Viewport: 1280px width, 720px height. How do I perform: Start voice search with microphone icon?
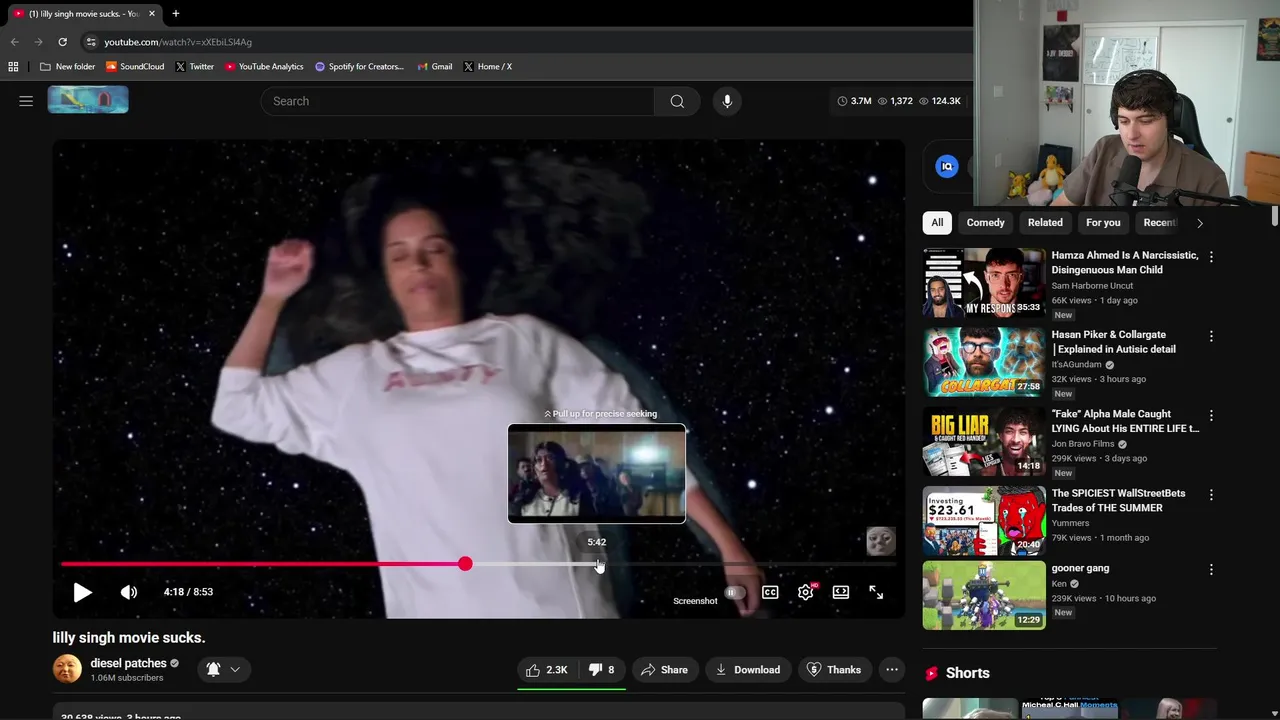[x=727, y=101]
